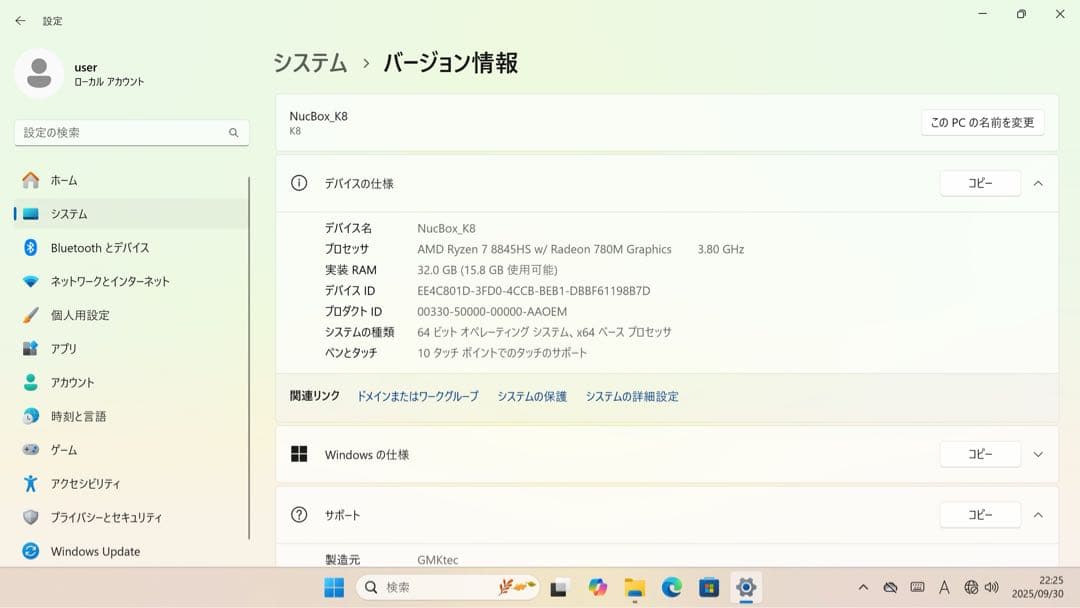Image resolution: width=1080 pixels, height=608 pixels.
Task: Open the システムの保護 link
Action: [x=531, y=396]
